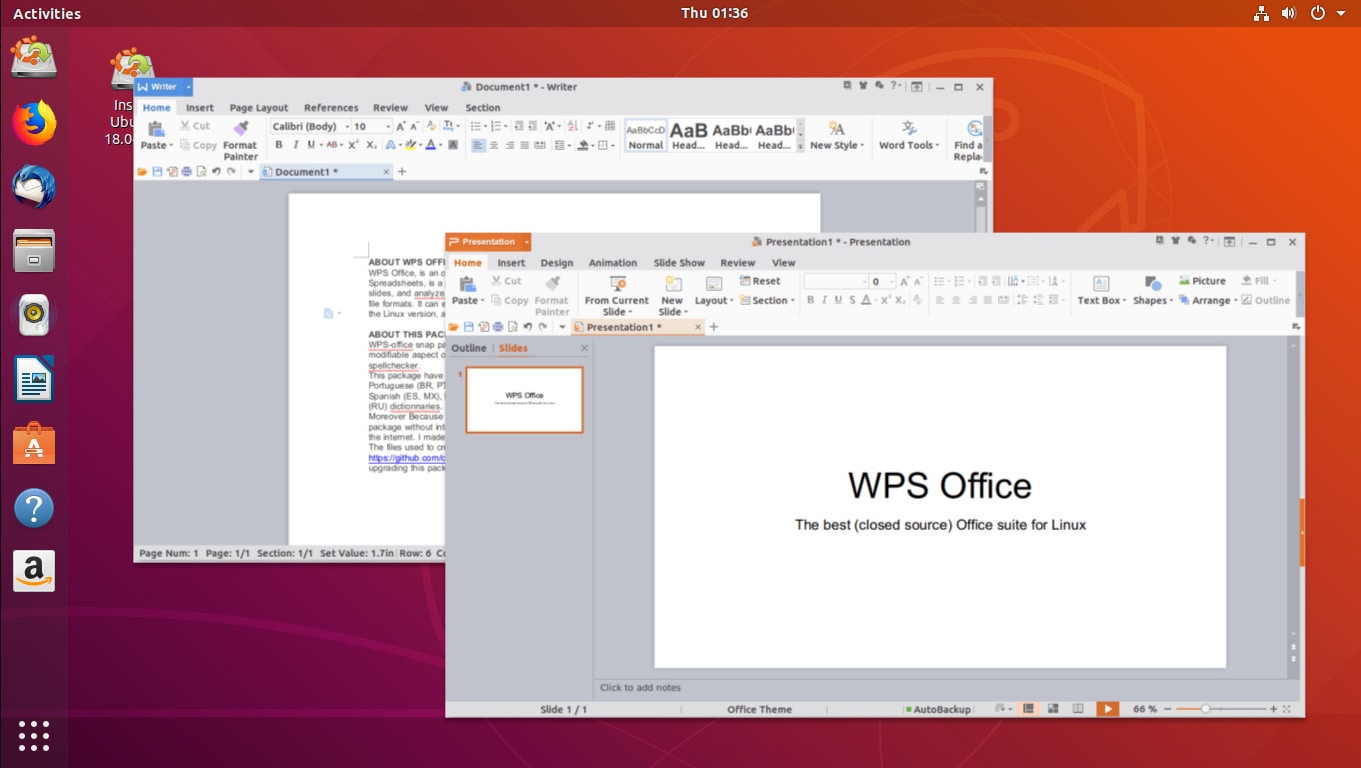Toggle underline formatting in the Presentation ribbon
The height and width of the screenshot is (768, 1361).
838,300
